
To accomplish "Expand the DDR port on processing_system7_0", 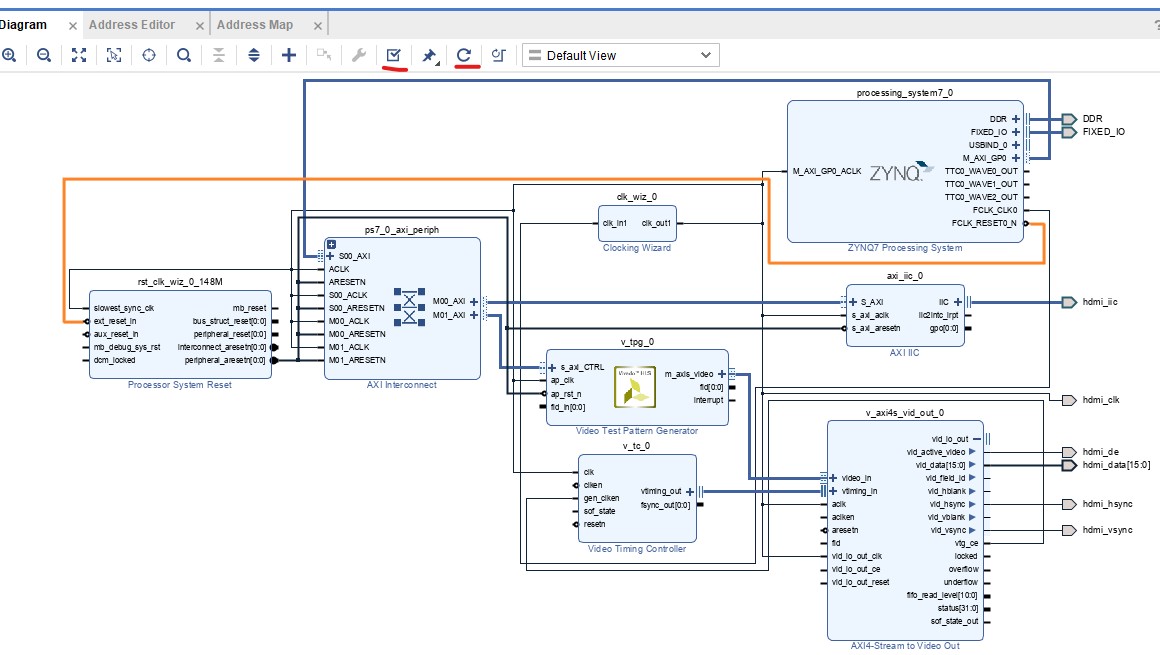I will pyautogui.click(x=1015, y=119).
